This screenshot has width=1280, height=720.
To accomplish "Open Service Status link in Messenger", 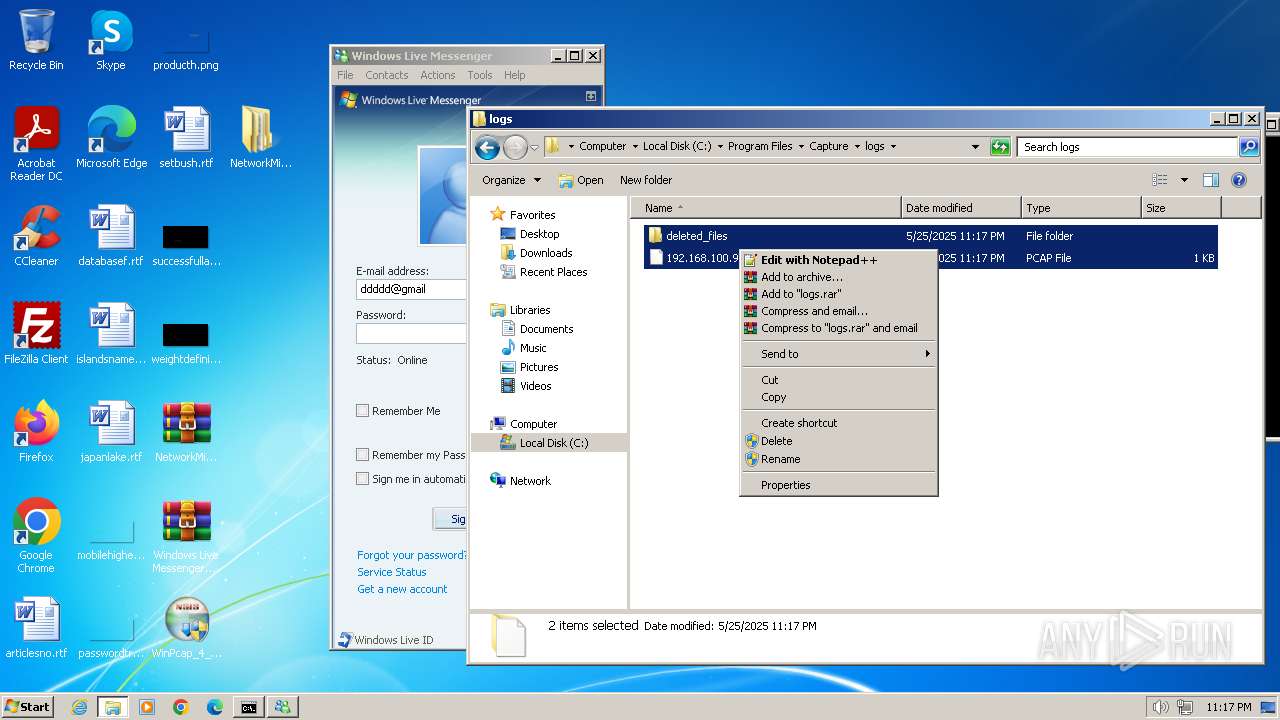I will [392, 572].
